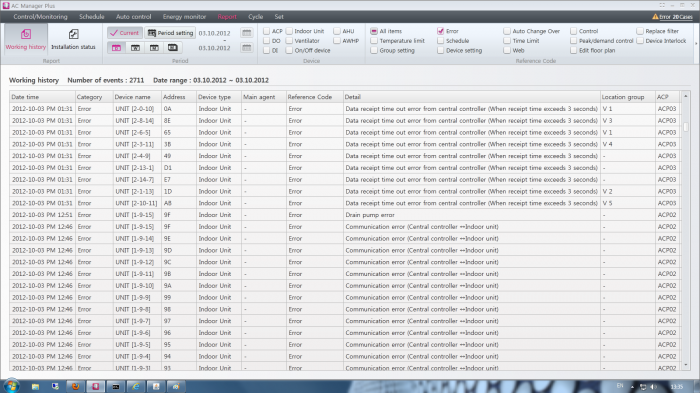Select the Report menu
This screenshot has width=700, height=393.
(x=227, y=17)
